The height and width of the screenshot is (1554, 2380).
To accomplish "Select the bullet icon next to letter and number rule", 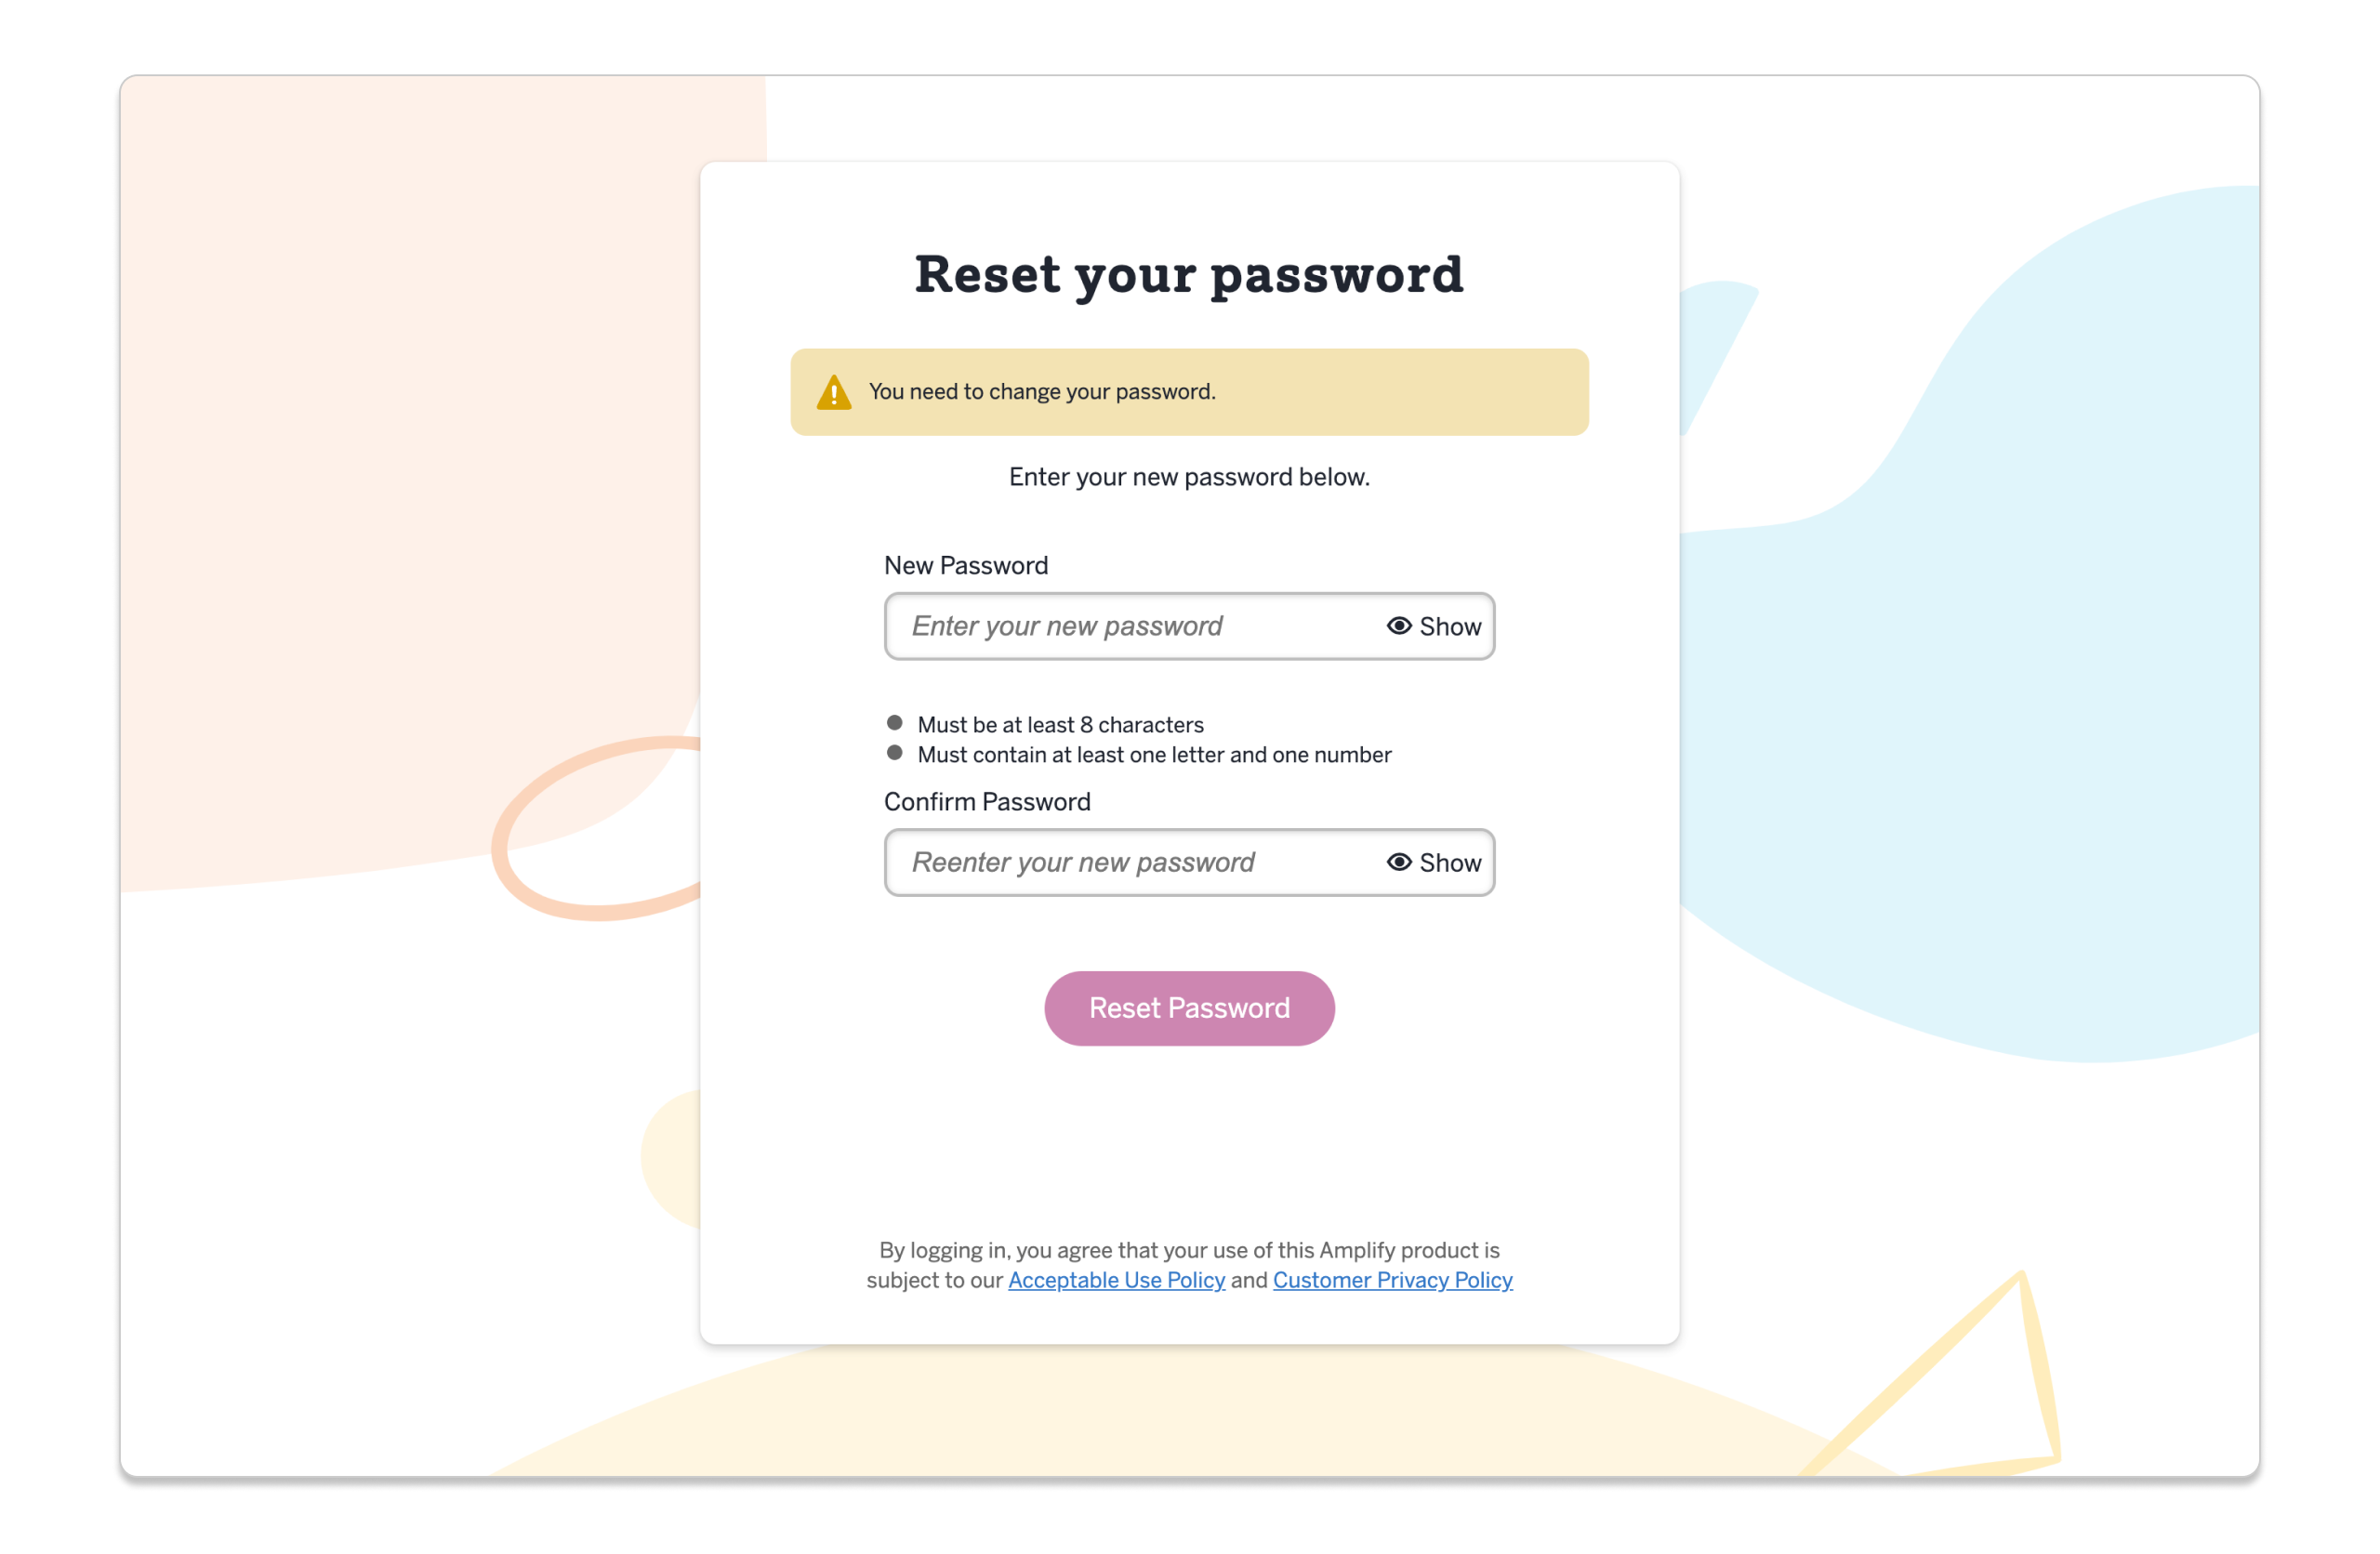I will (894, 751).
